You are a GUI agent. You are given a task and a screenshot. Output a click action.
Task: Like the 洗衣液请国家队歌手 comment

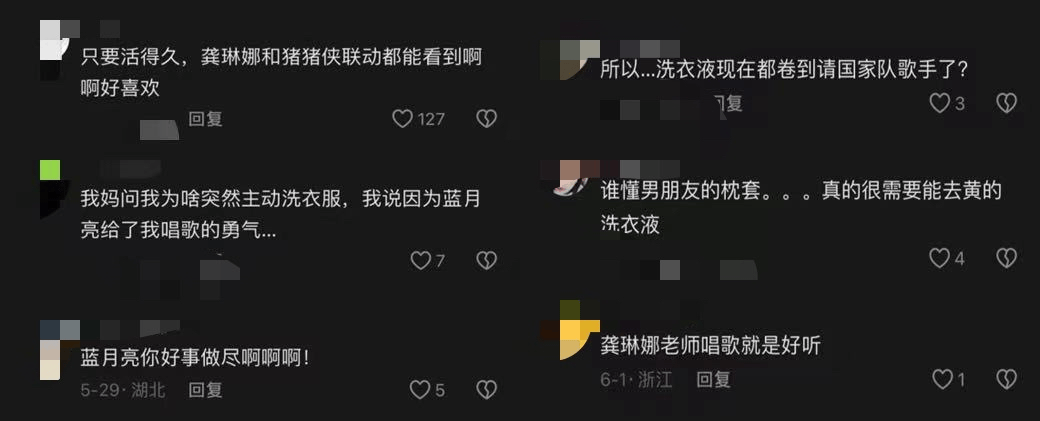pyautogui.click(x=939, y=103)
